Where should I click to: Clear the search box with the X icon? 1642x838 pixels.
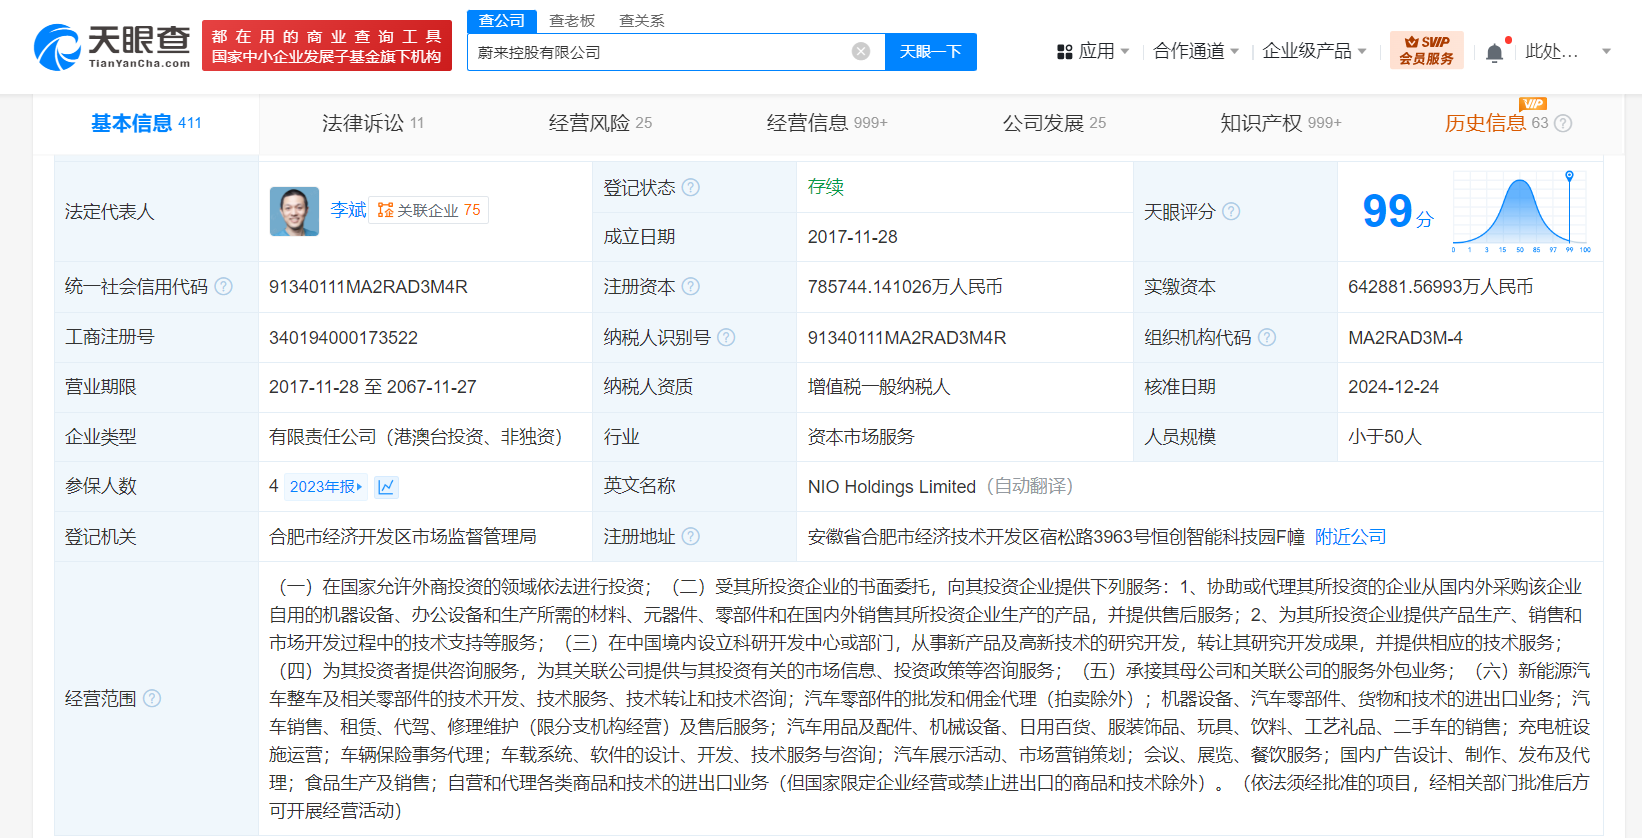[860, 51]
